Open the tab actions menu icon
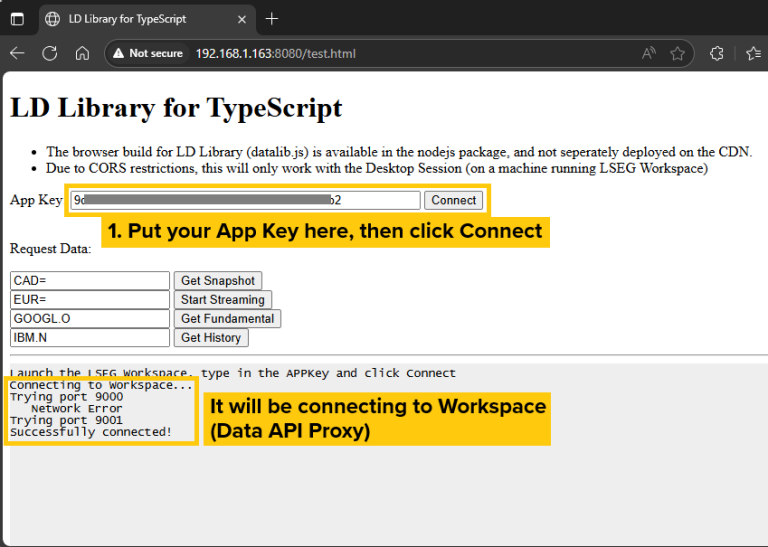 coord(17,19)
